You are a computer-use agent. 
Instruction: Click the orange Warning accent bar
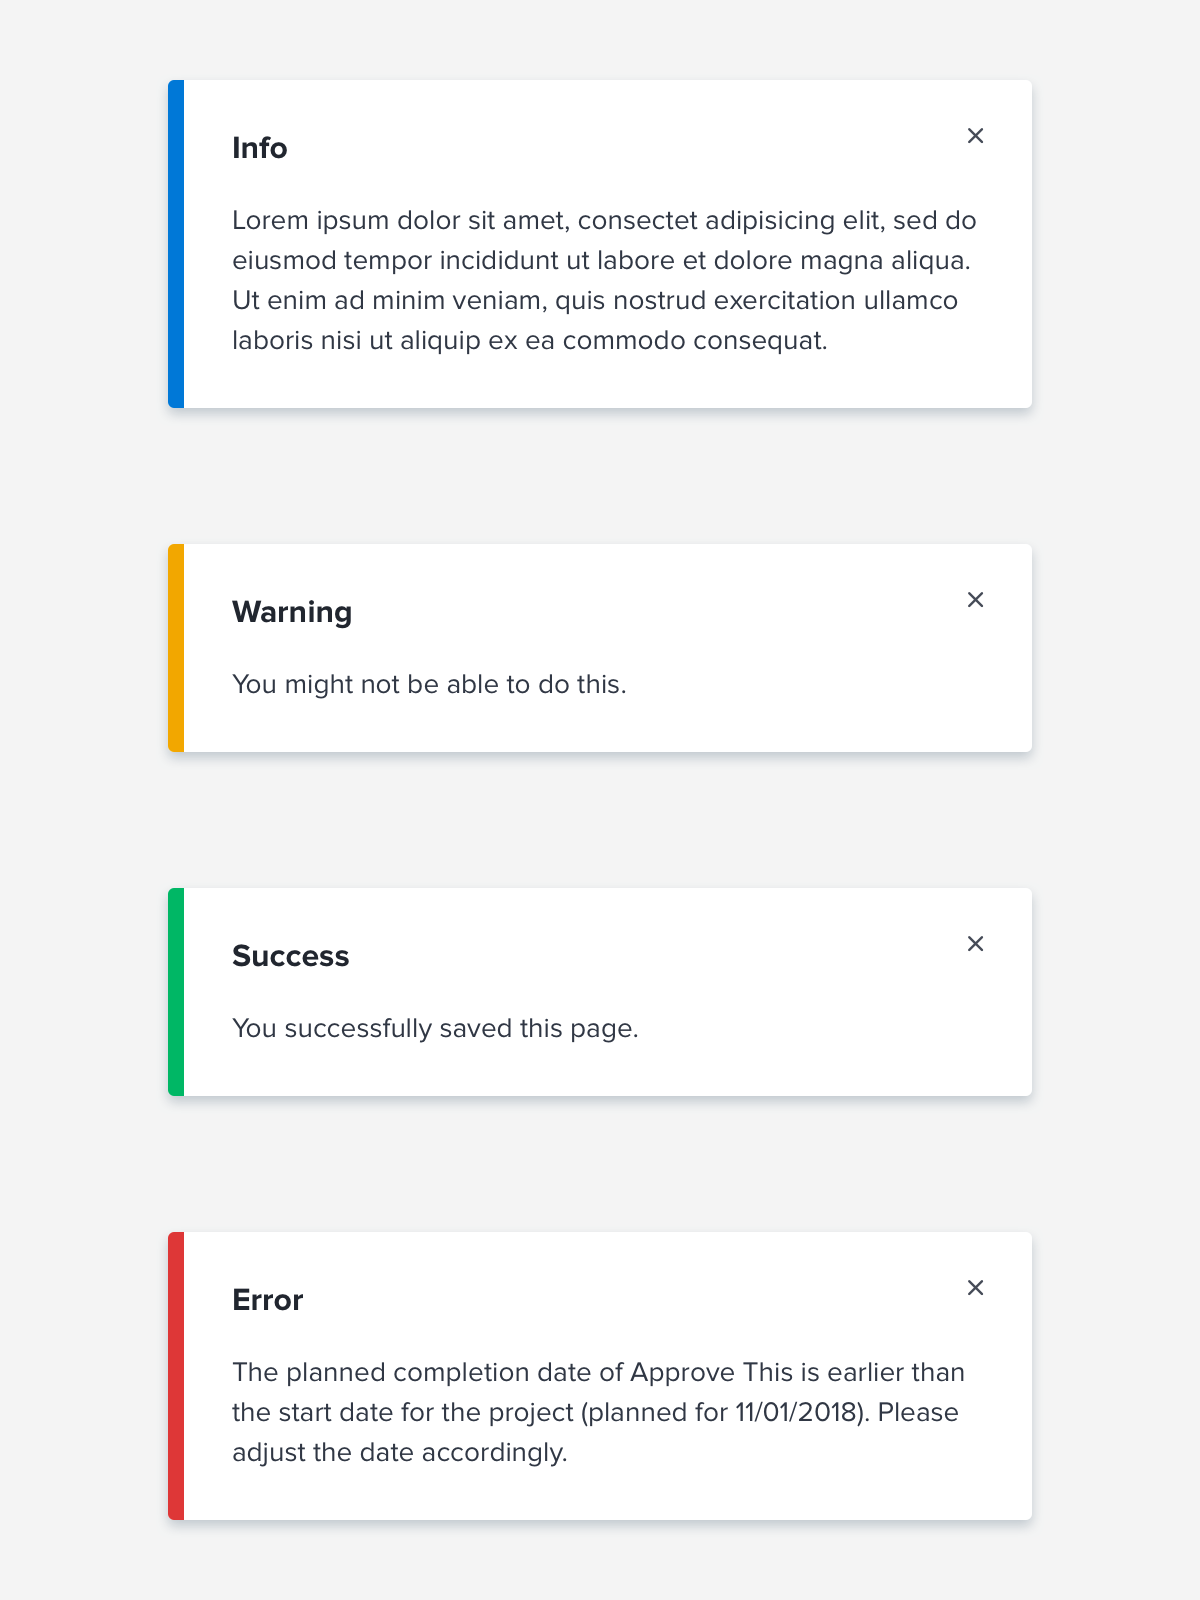(176, 648)
